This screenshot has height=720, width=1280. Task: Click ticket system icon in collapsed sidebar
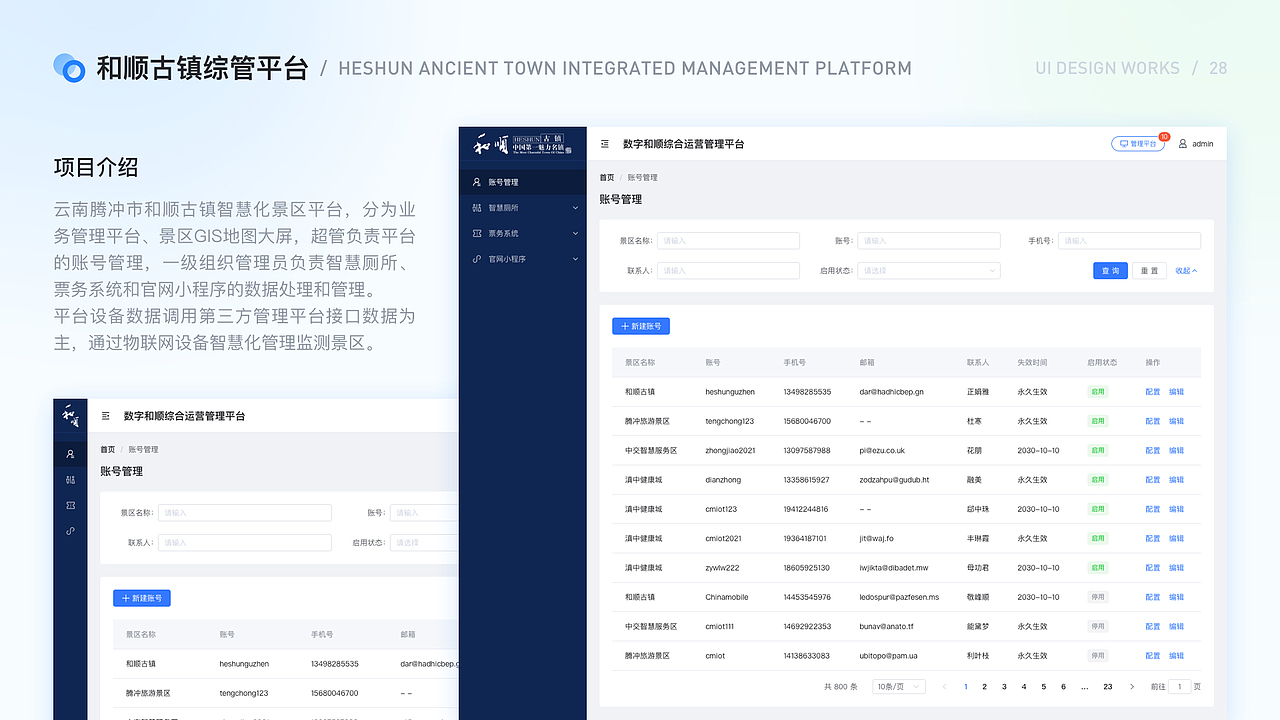click(70, 506)
